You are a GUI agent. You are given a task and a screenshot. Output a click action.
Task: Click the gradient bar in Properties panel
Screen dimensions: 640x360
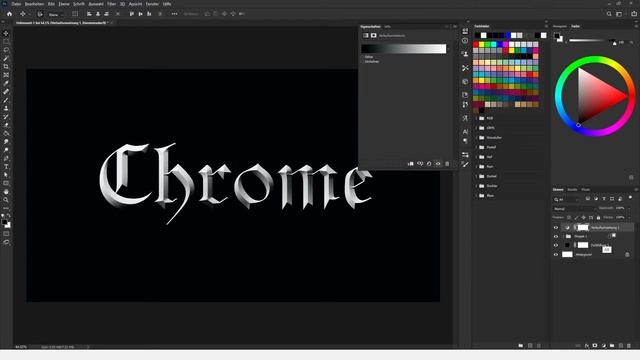tap(404, 49)
